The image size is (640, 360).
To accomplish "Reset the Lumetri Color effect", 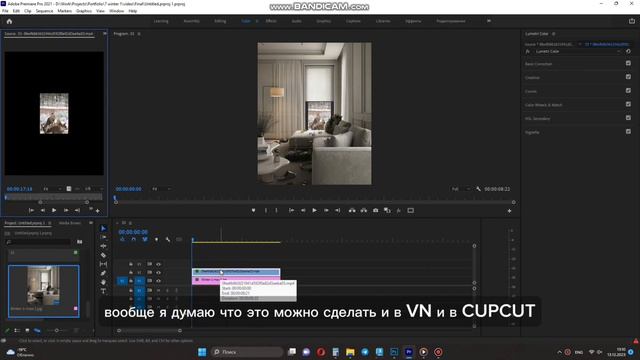I will tap(628, 51).
